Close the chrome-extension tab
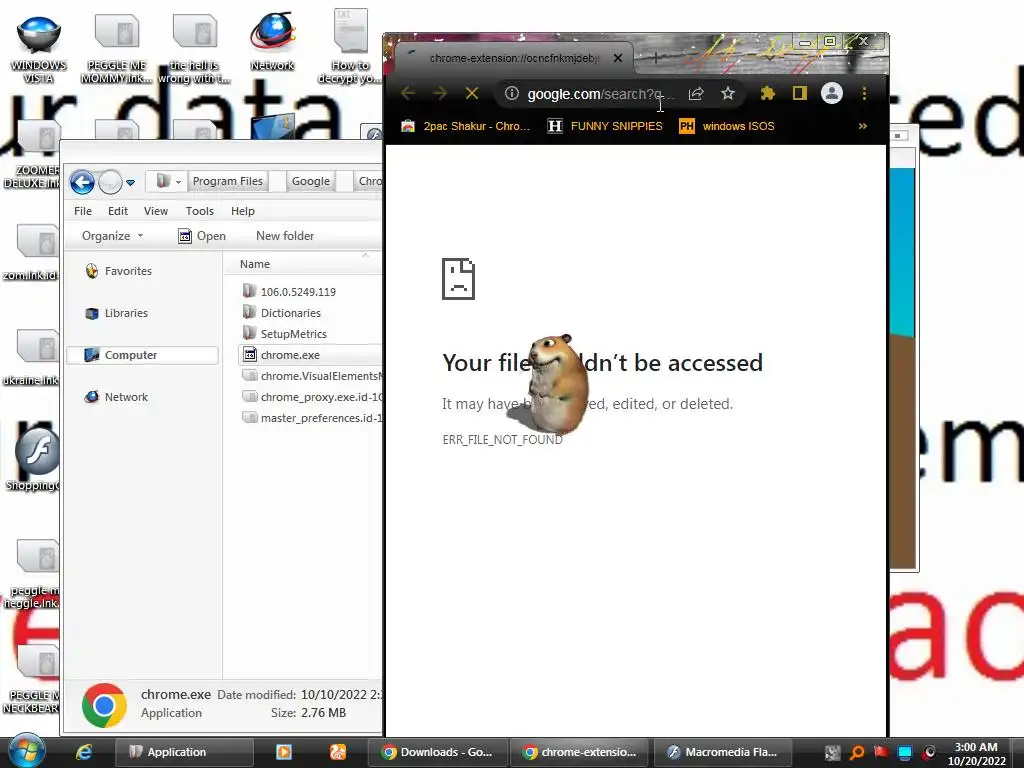This screenshot has height=768, width=1024. pos(618,58)
